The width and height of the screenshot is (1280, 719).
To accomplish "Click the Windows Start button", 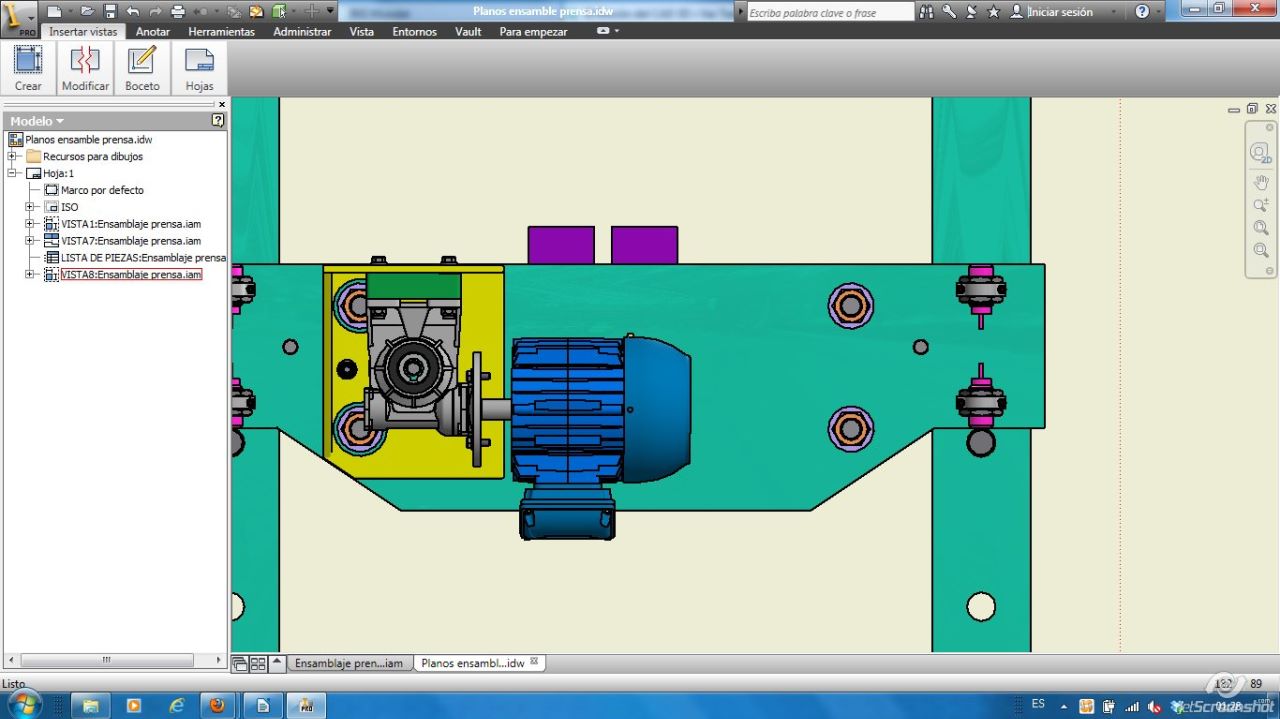I will [24, 704].
